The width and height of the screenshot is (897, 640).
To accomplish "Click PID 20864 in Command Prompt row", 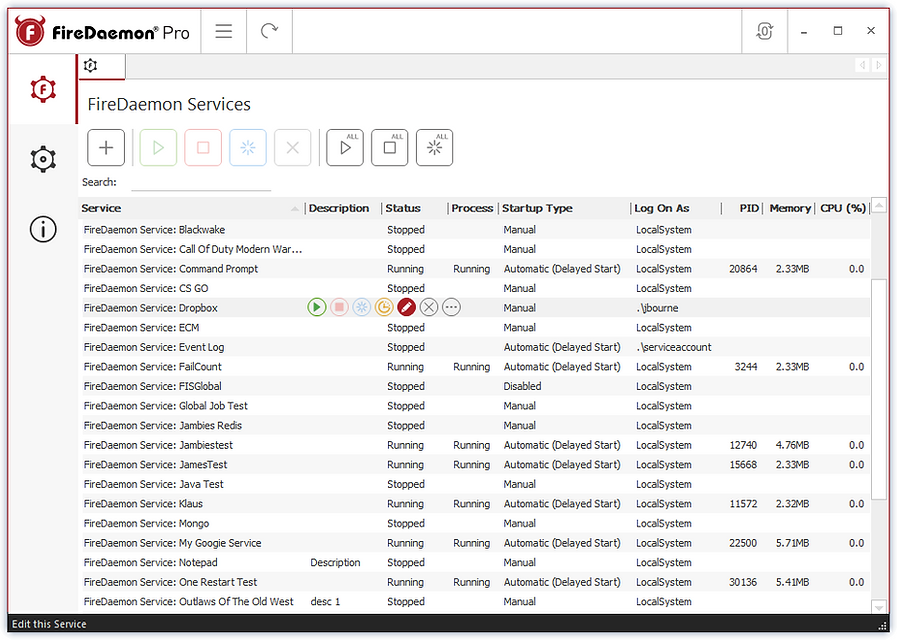I will point(743,269).
